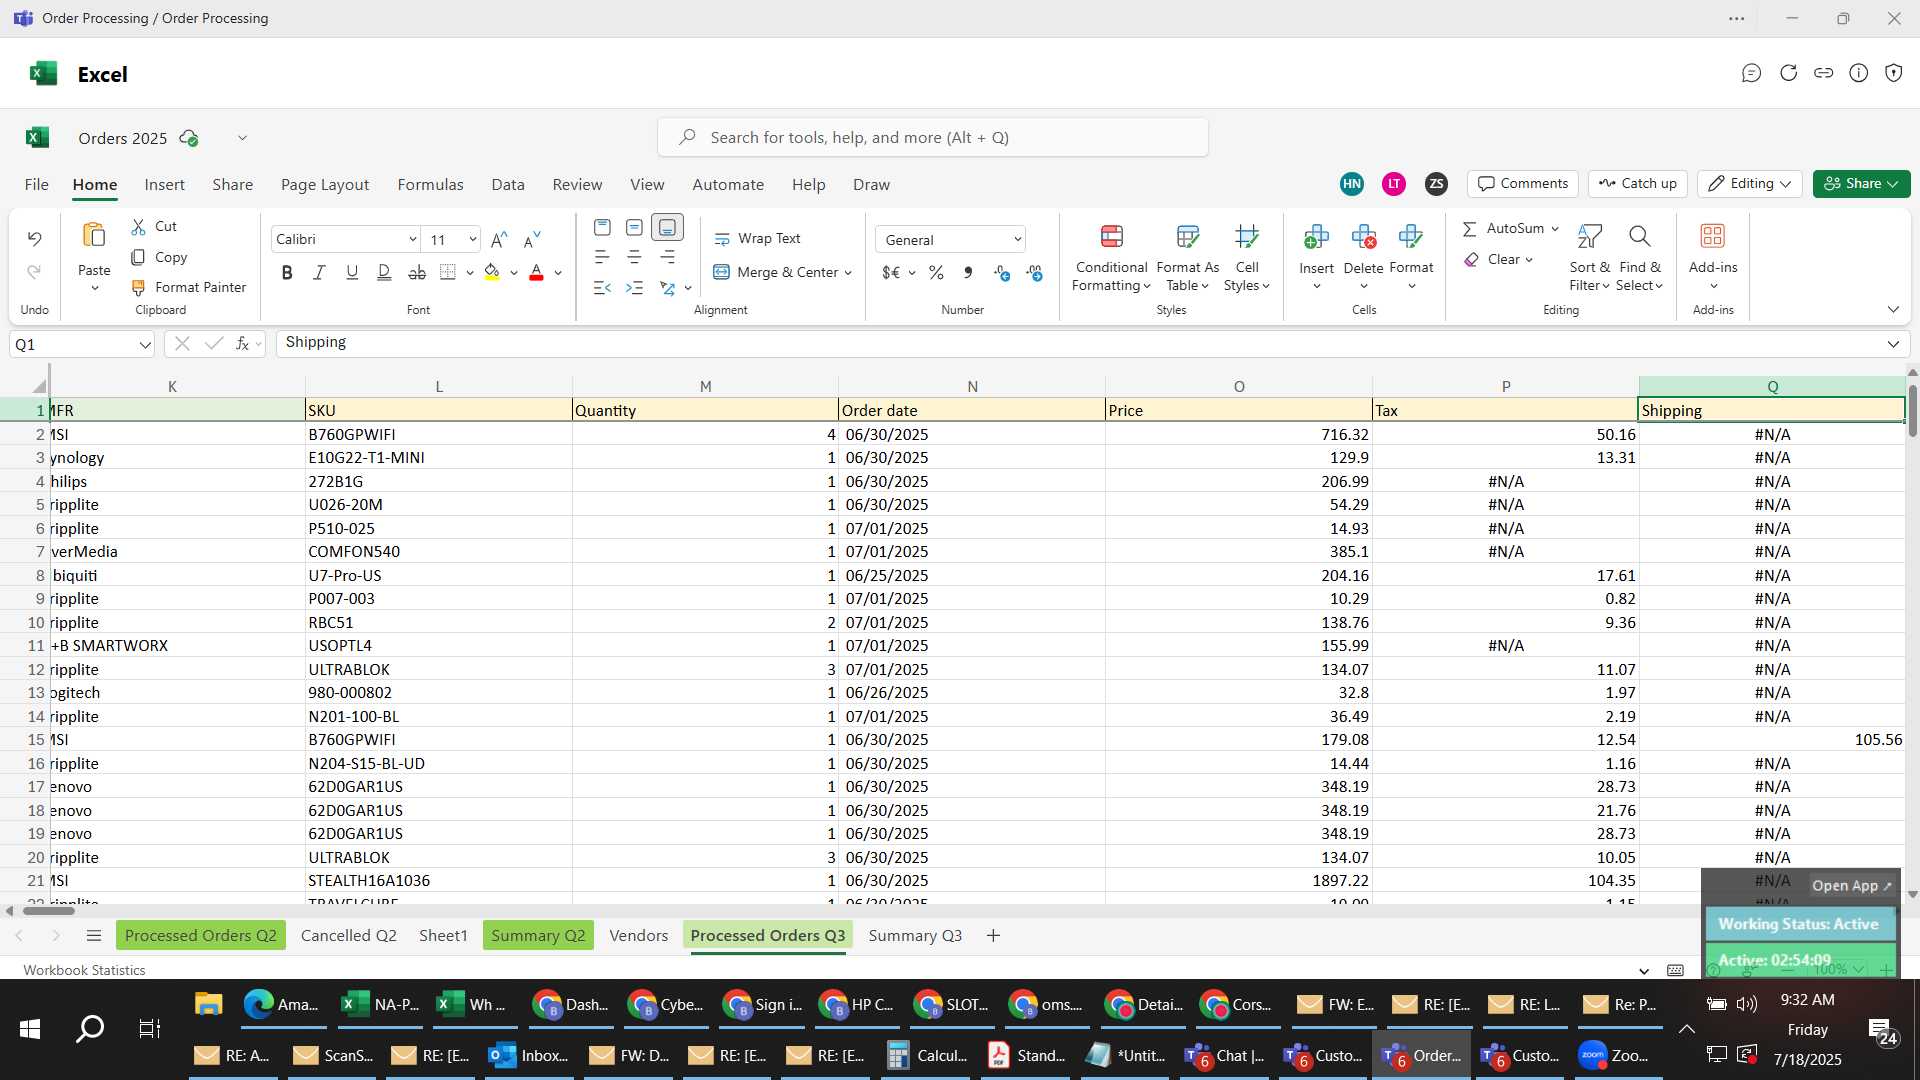1920x1080 pixels.
Task: Open the Format cells menu
Action: 1411,257
